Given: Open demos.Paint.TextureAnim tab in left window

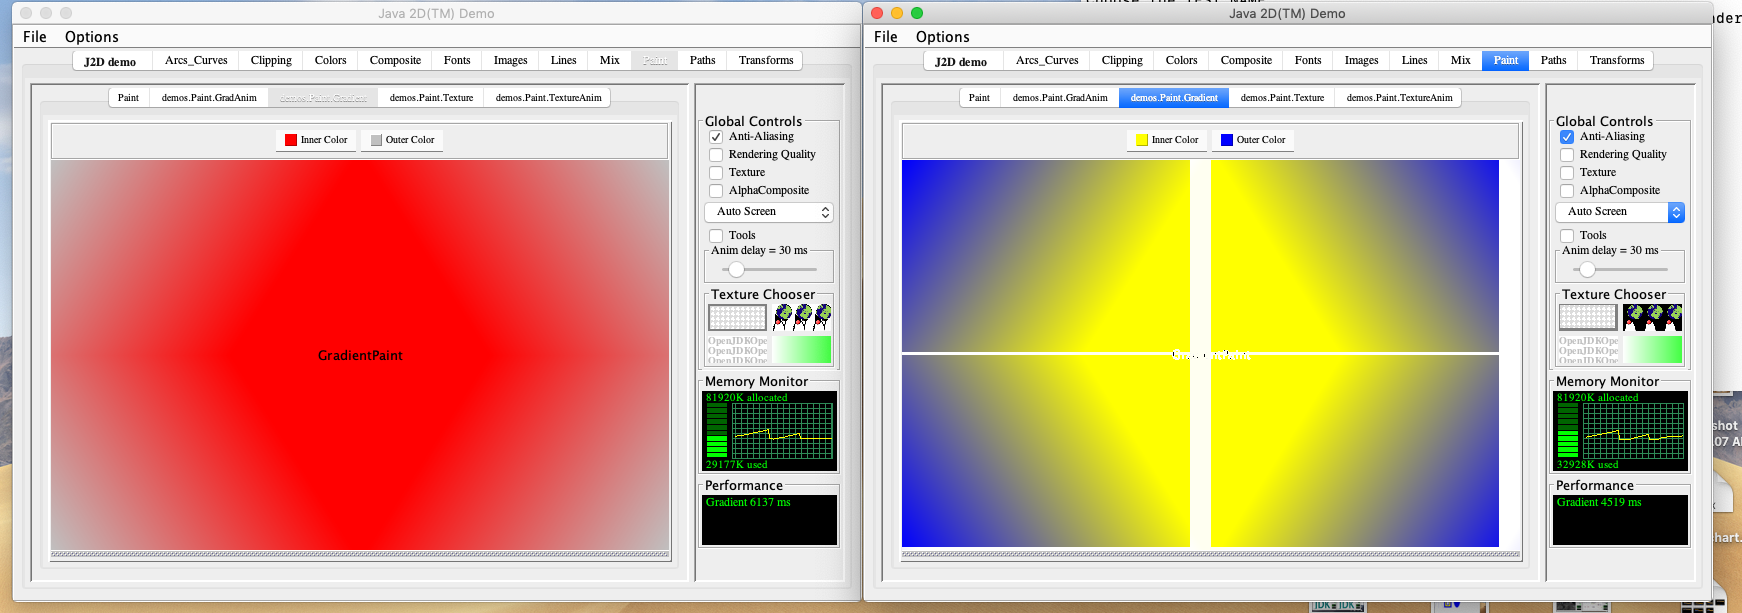Looking at the screenshot, I should pyautogui.click(x=548, y=98).
